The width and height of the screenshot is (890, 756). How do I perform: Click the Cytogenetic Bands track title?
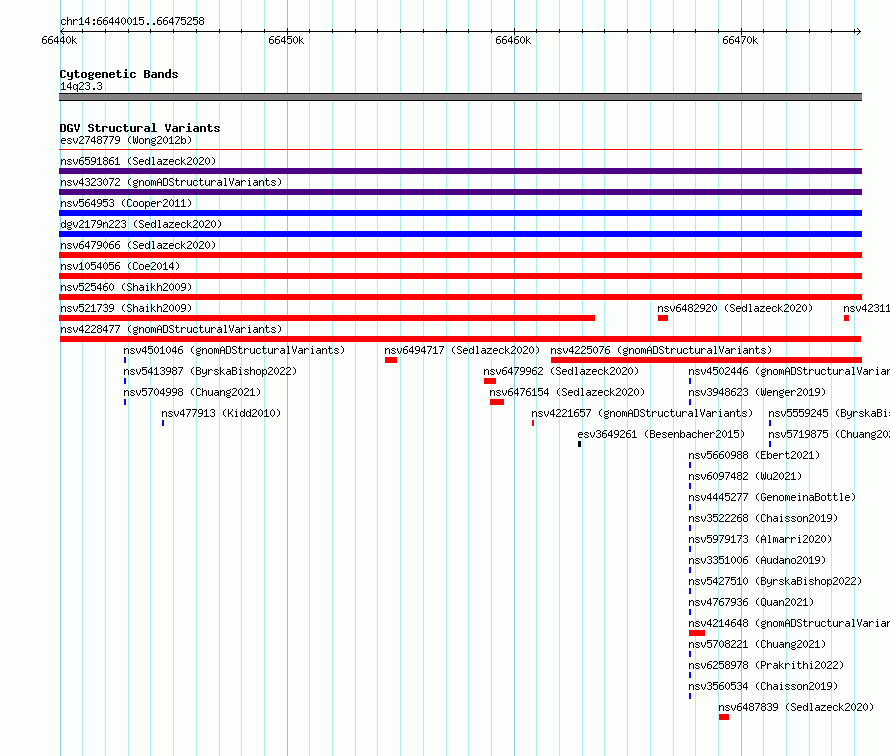pos(119,74)
